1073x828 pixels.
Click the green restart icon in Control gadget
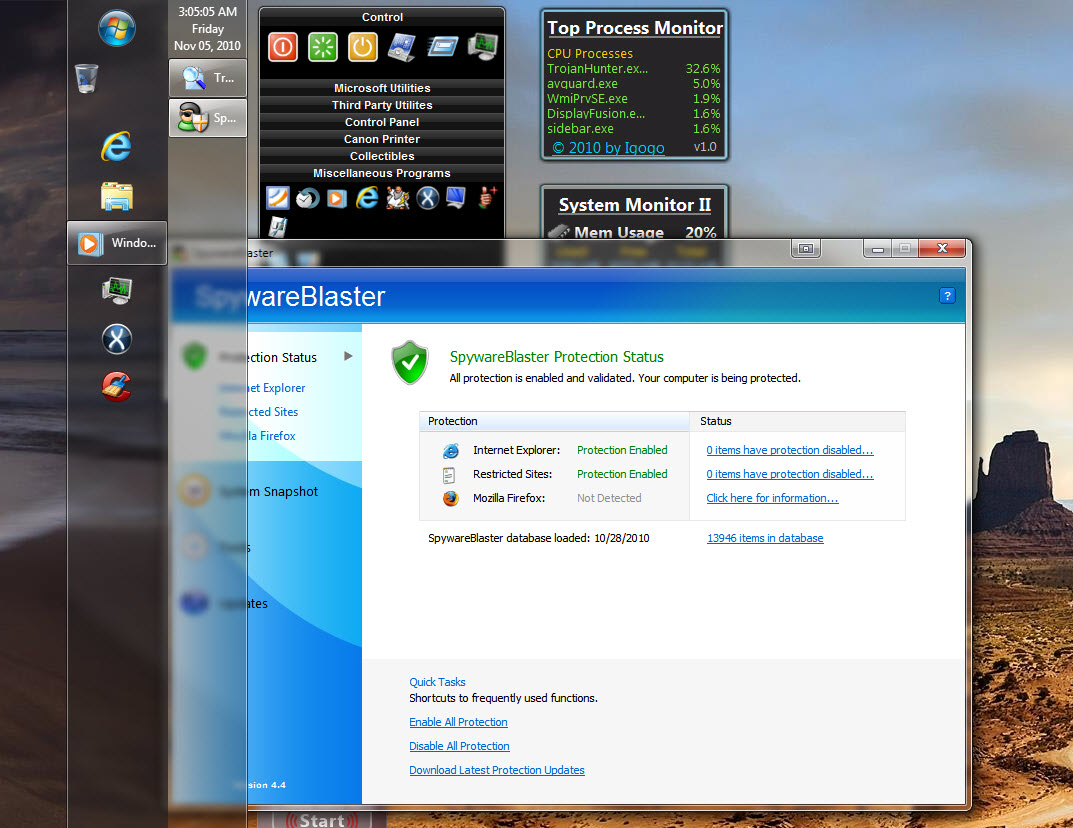click(322, 47)
